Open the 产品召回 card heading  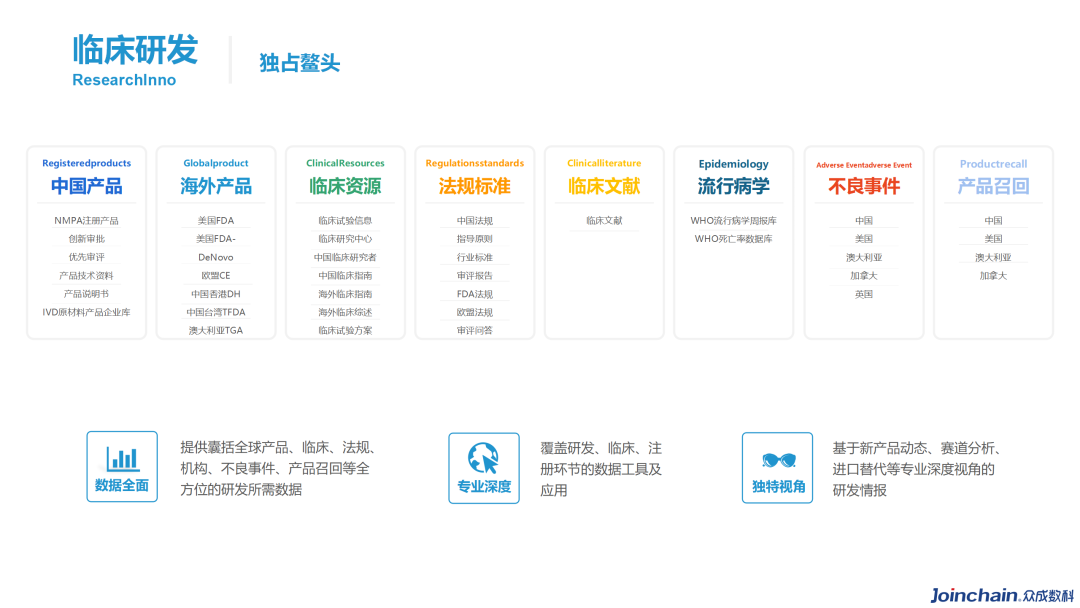pos(993,186)
